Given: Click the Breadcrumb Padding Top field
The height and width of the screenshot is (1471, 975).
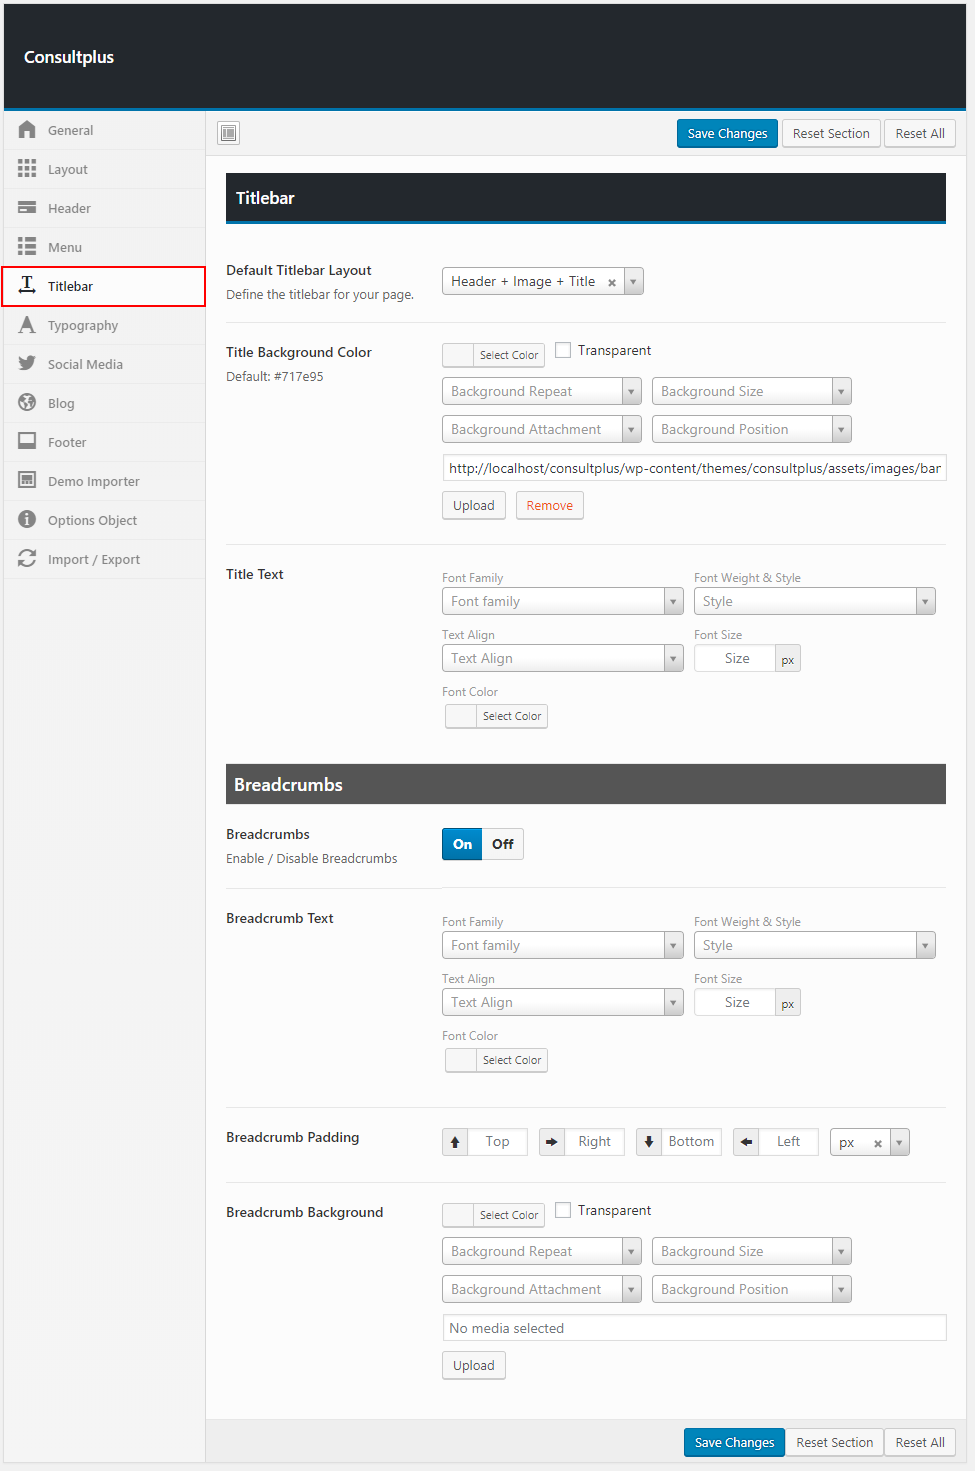Looking at the screenshot, I should point(497,1142).
